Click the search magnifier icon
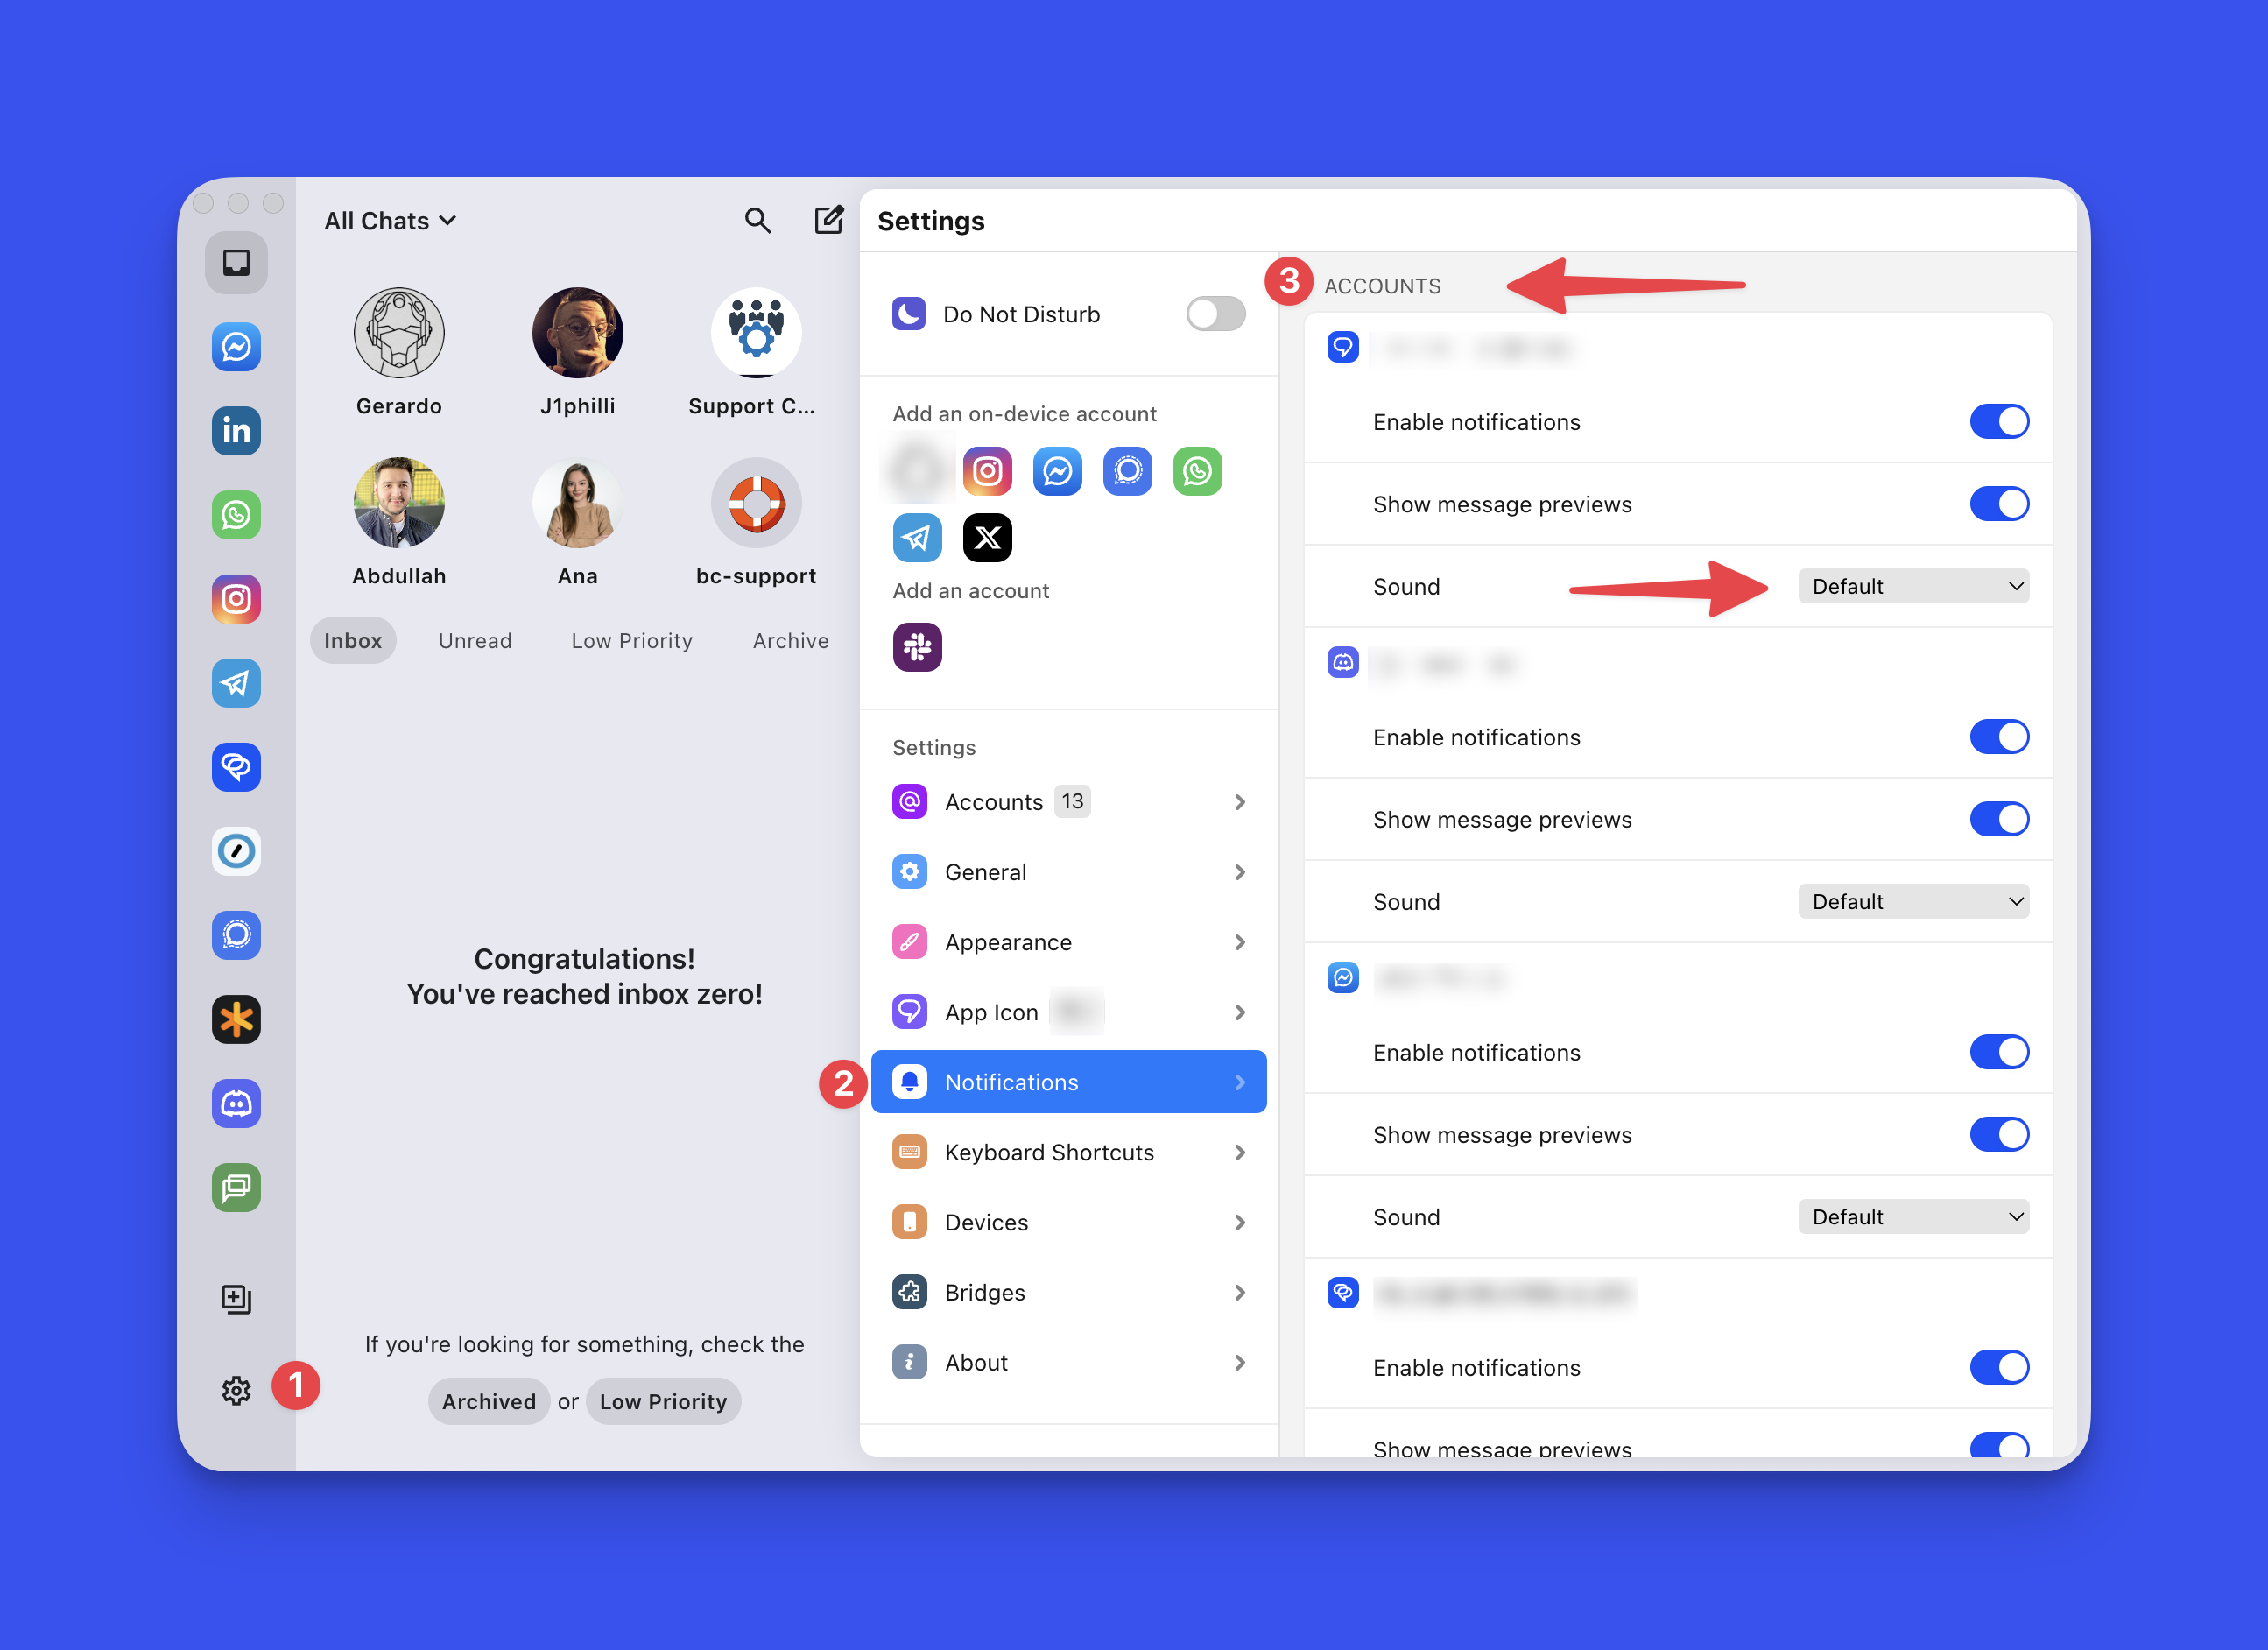Screen dimensions: 2268x1650 tap(757, 220)
